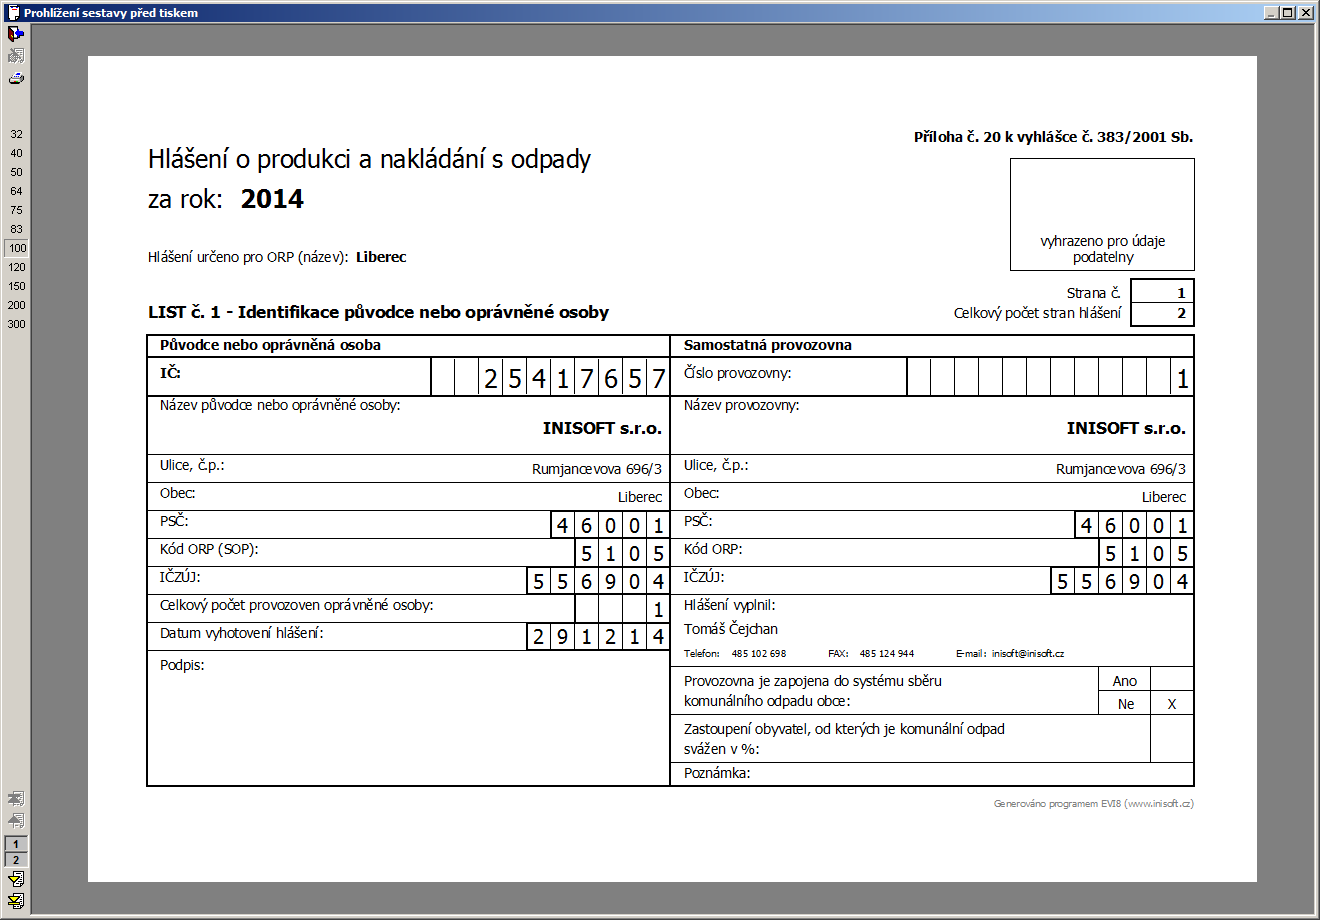This screenshot has height=920, width=1320.
Task: Click originator Obec value 'Liberec'
Action: 640,497
